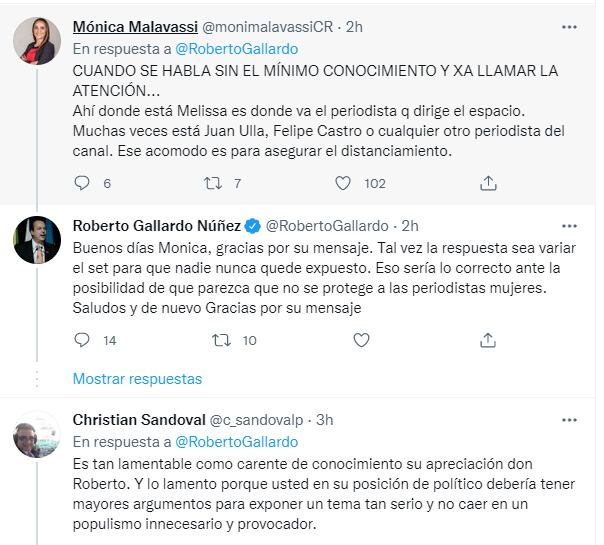Open Roberto Gallardo Núñez's avatar
604x545 pixels.
(x=36, y=241)
